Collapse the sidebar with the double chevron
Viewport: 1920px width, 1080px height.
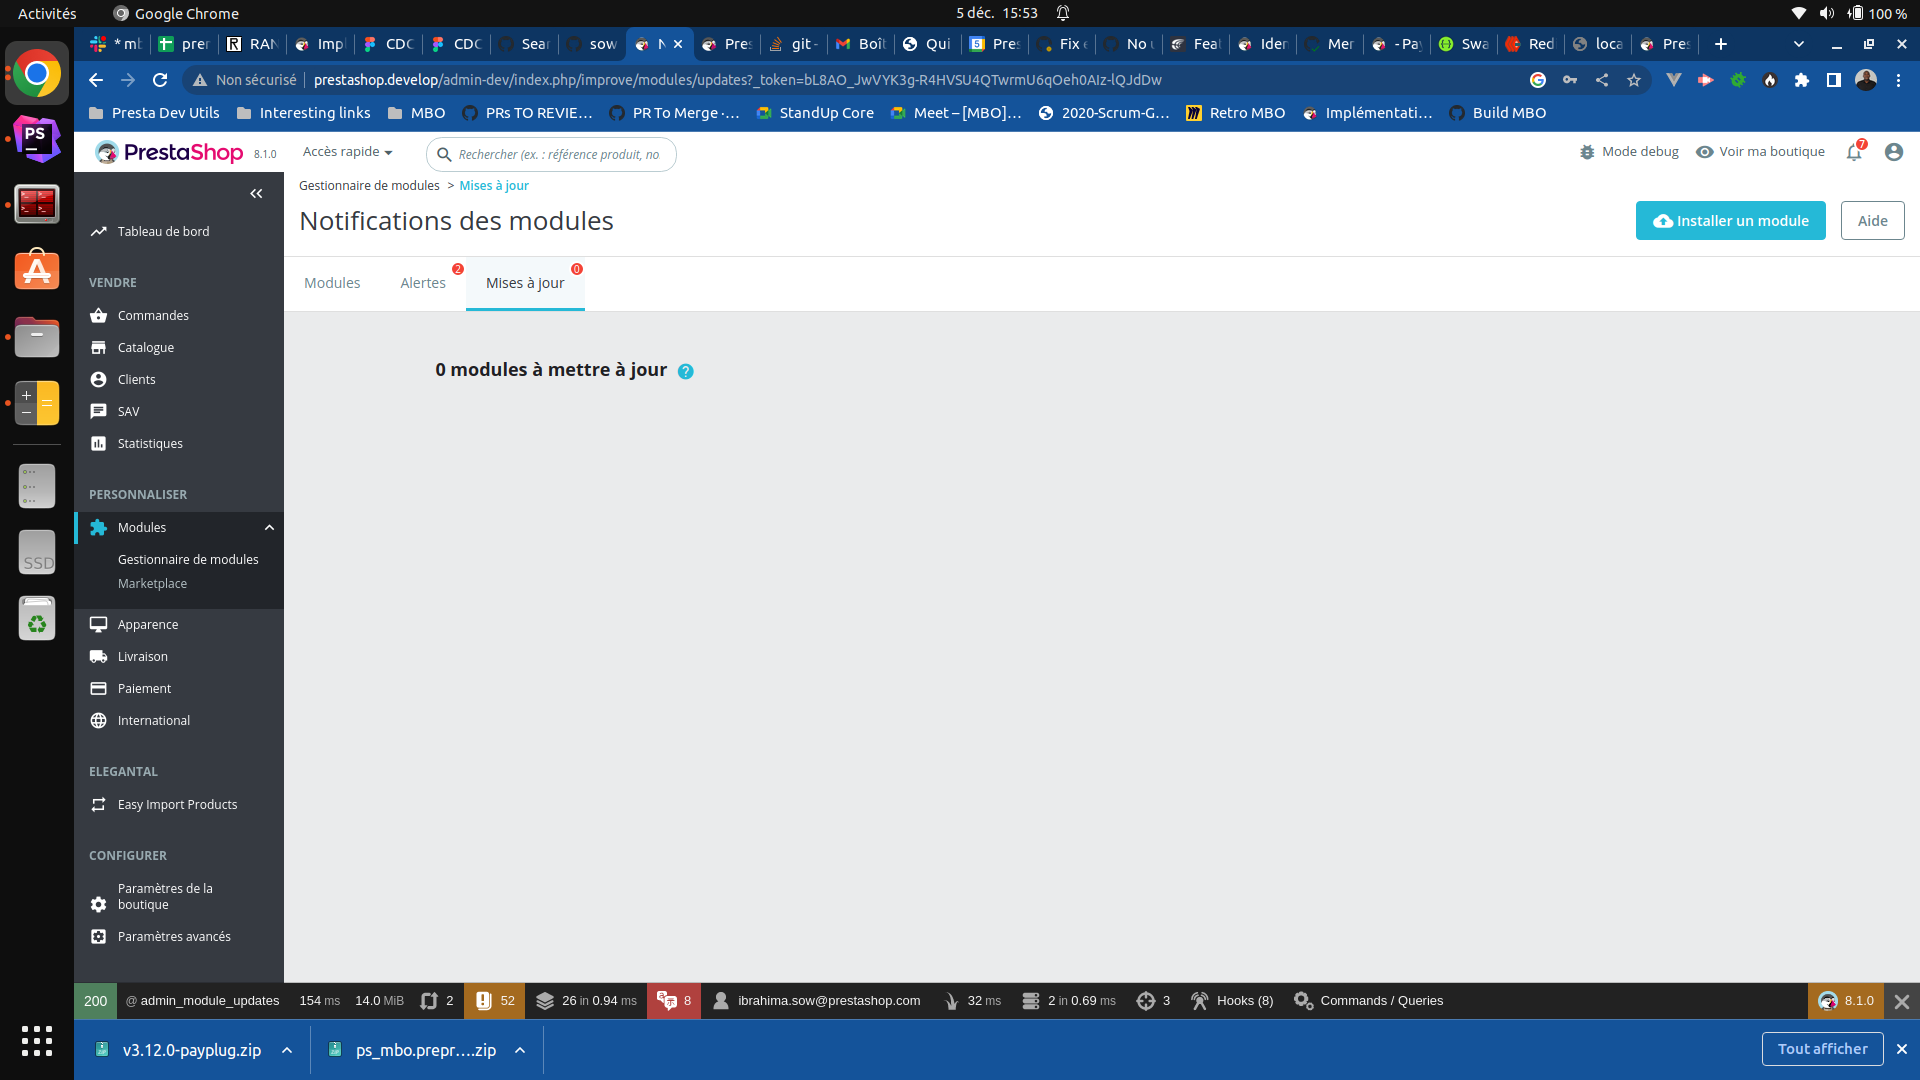point(256,193)
